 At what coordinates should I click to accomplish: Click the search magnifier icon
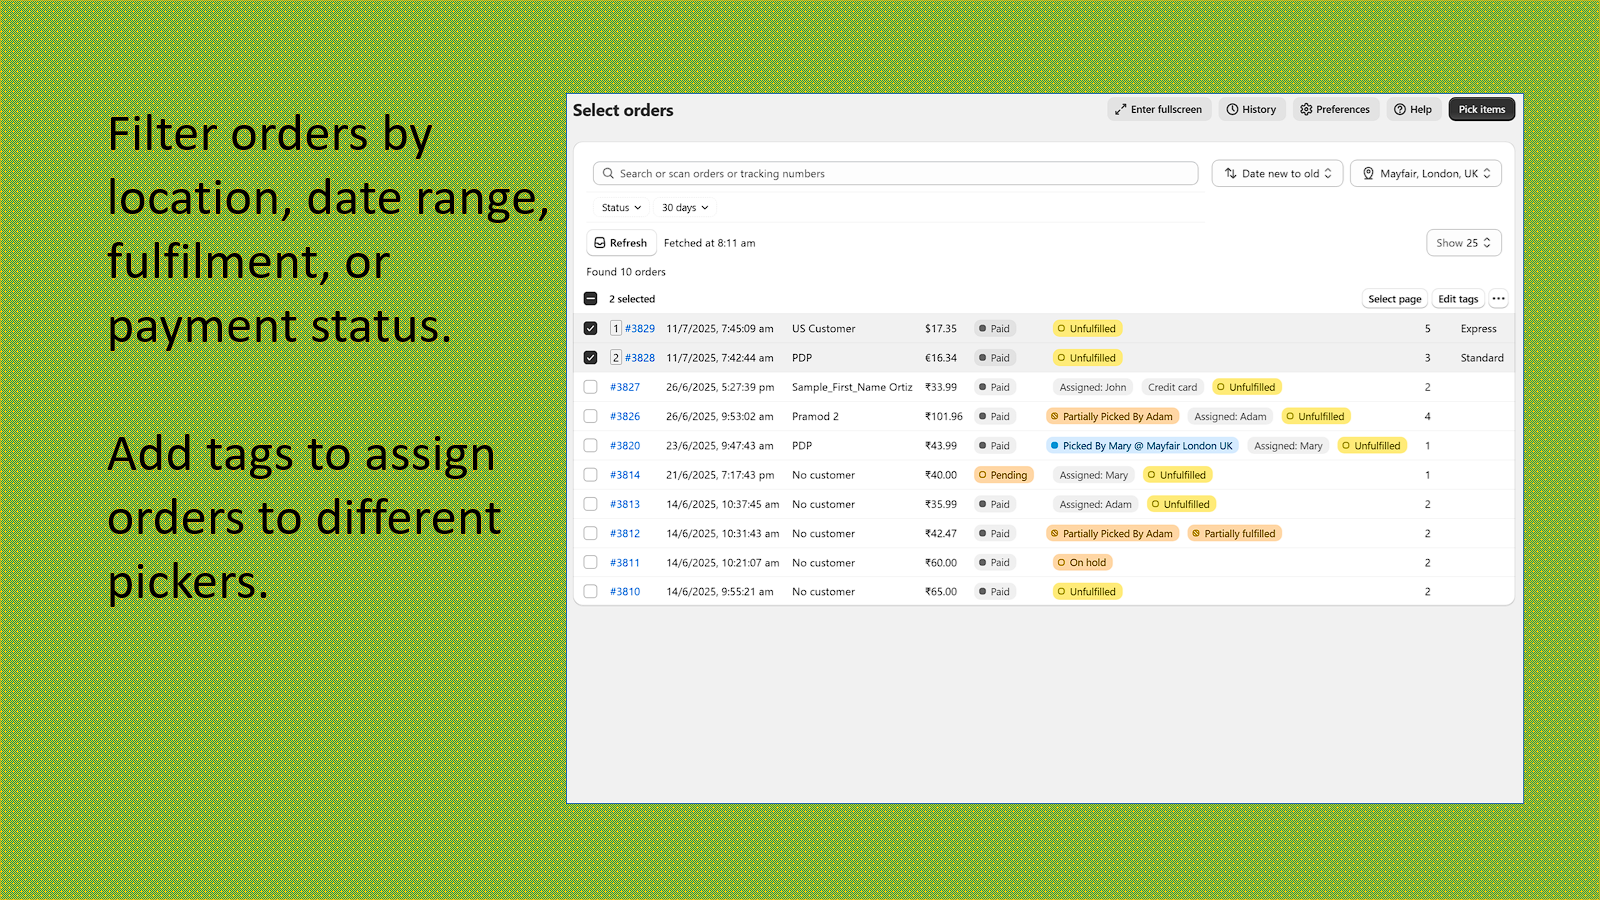[608, 174]
